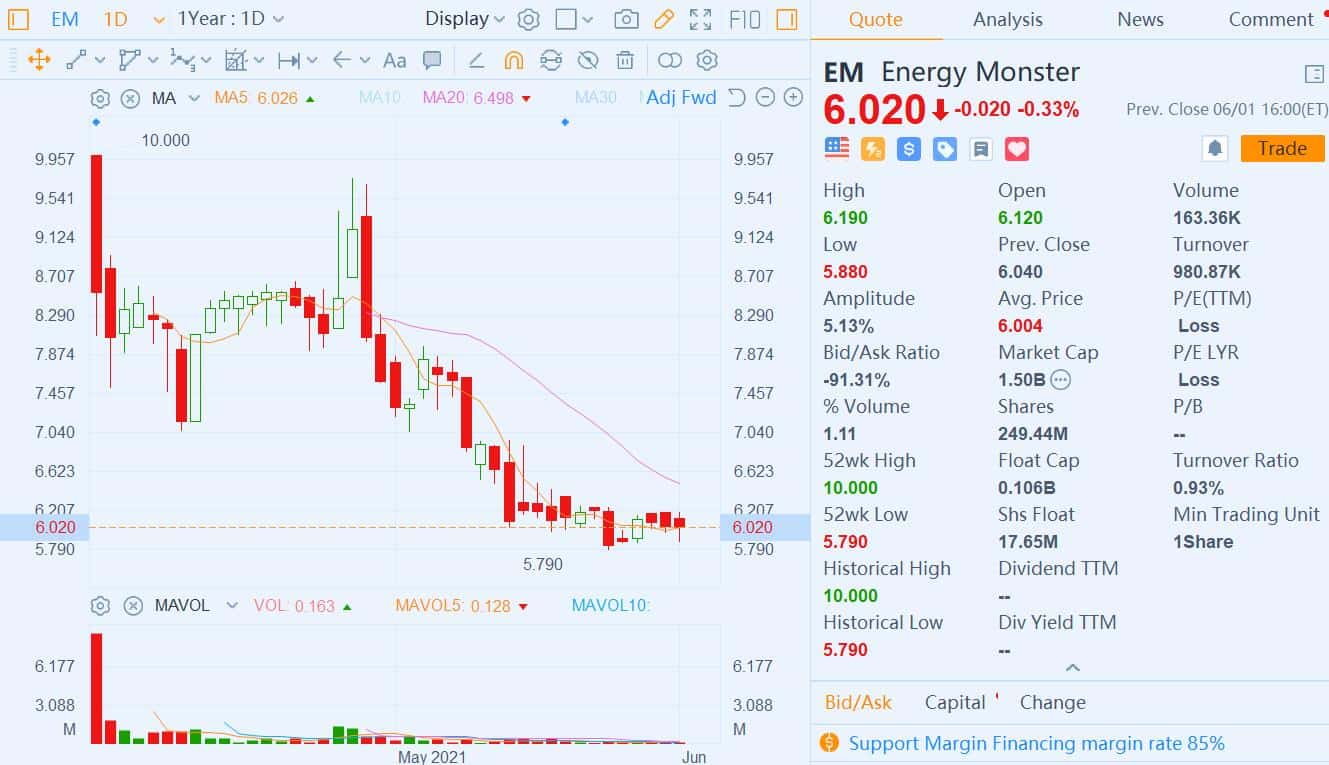Viewport: 1329px width, 765px height.
Task: Click the screenshot camera icon
Action: click(x=626, y=19)
